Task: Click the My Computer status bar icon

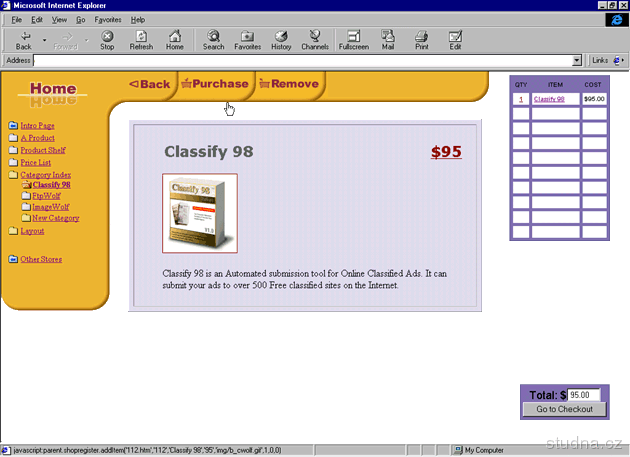Action: point(458,450)
